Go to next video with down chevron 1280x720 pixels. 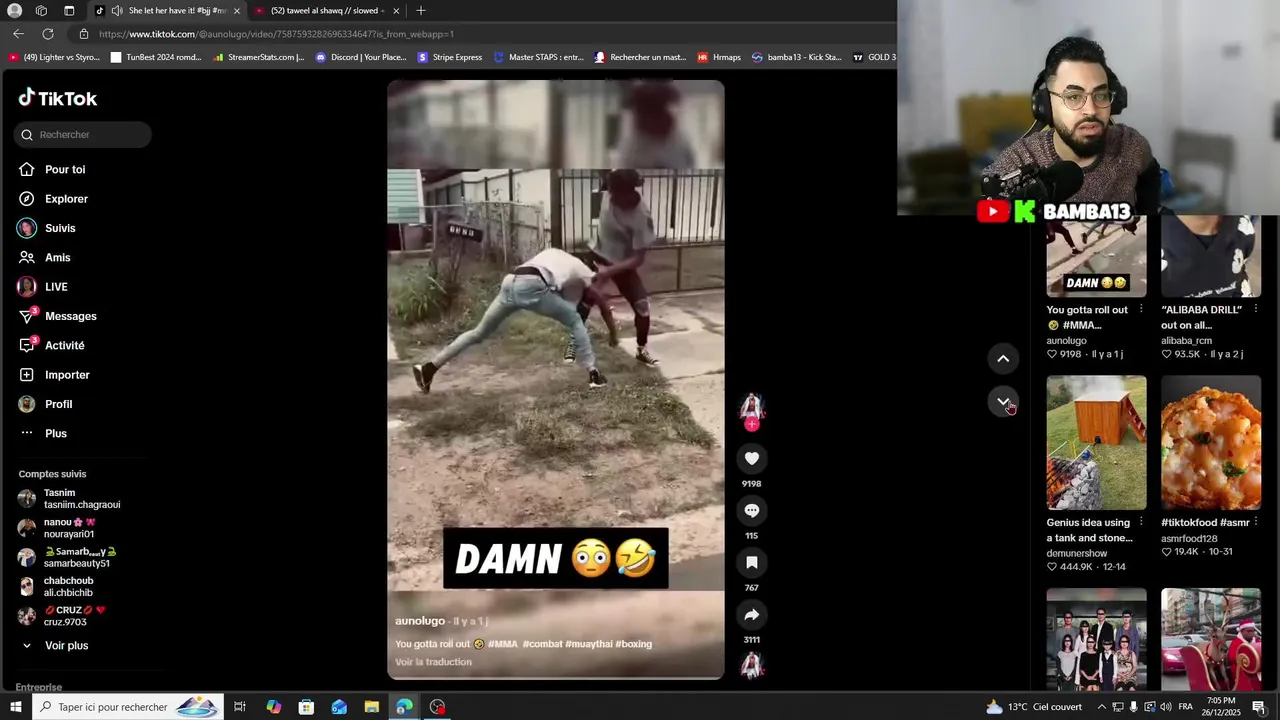click(x=1003, y=402)
